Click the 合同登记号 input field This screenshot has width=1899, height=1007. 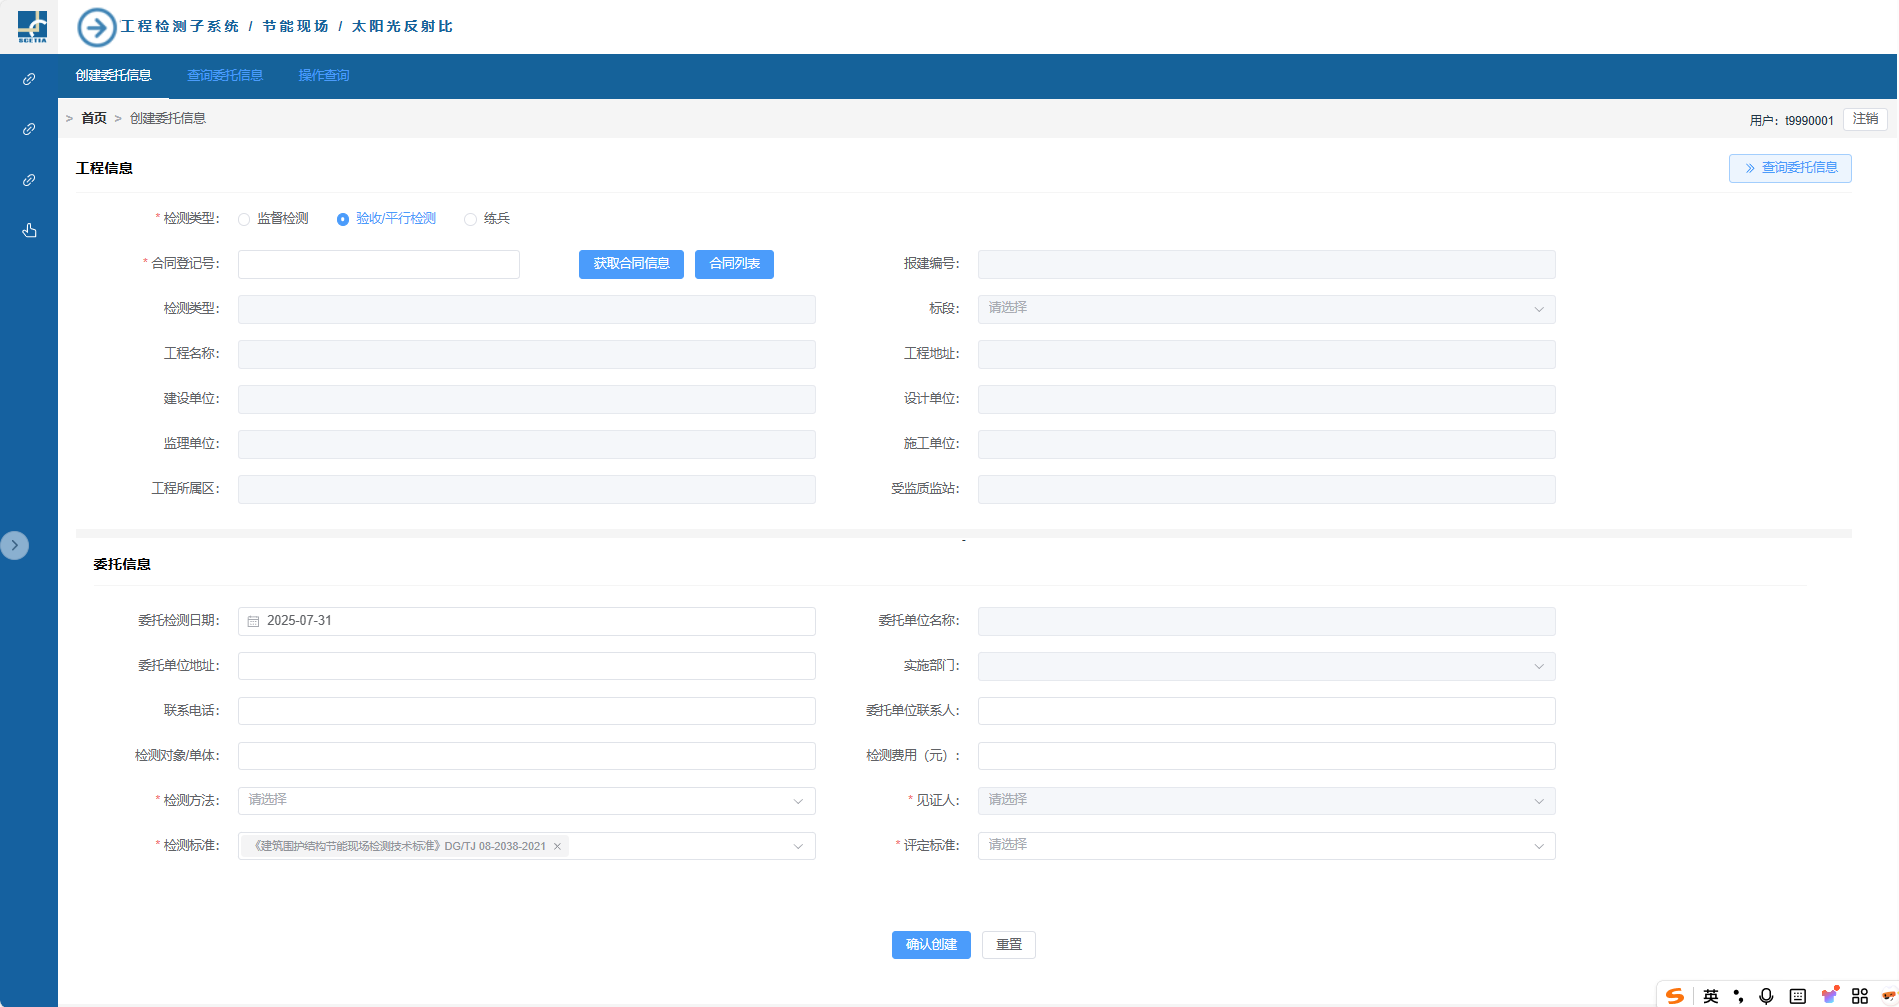(379, 264)
